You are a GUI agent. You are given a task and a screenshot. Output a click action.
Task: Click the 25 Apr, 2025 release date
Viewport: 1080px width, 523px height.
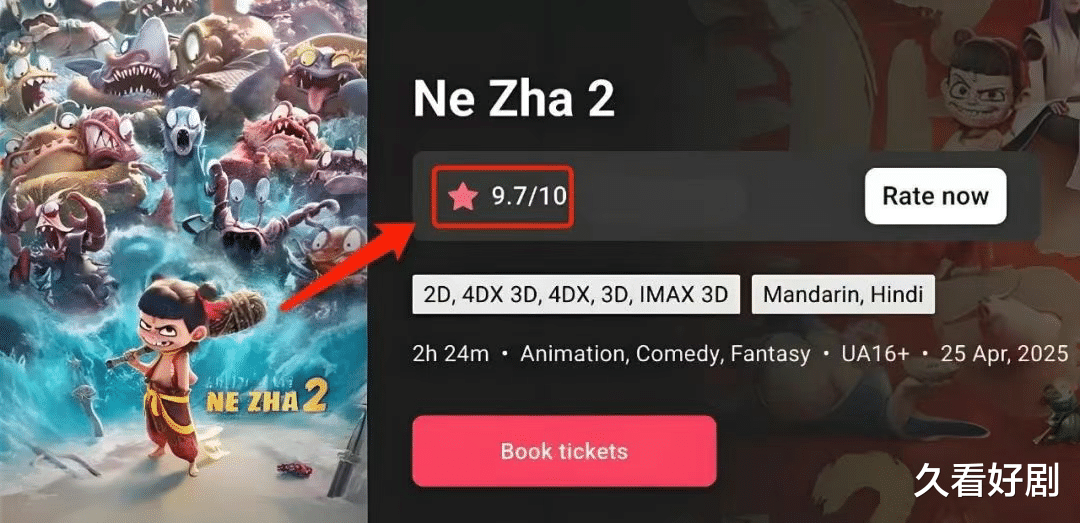[x=1004, y=354]
